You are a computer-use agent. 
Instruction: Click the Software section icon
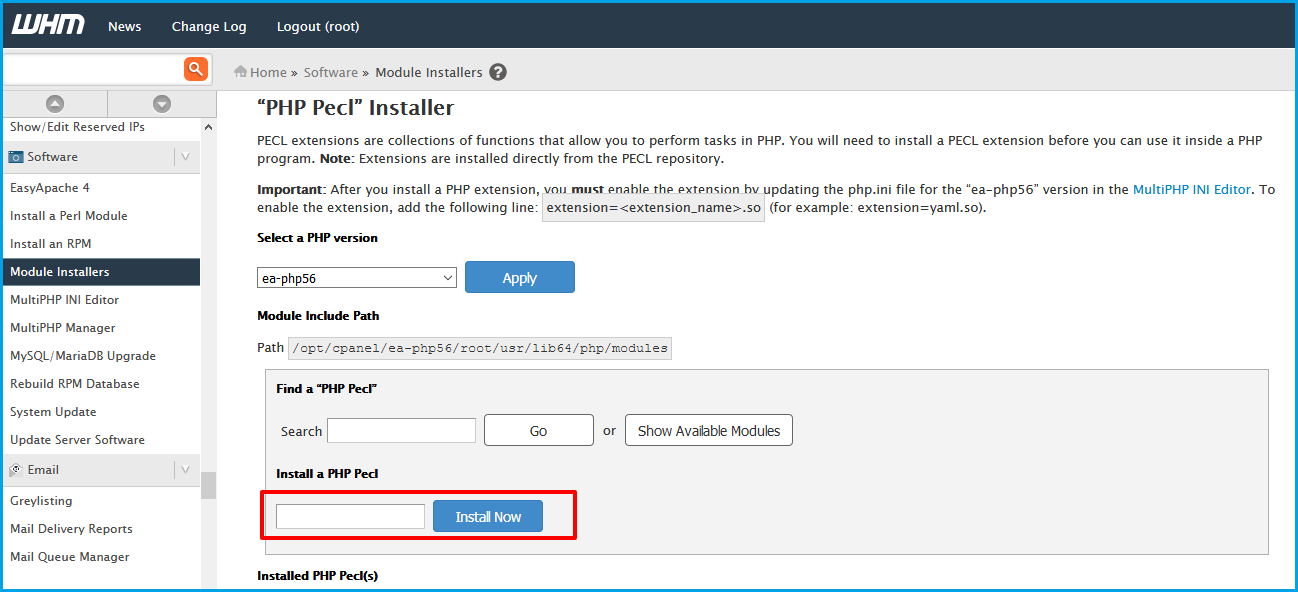click(16, 157)
